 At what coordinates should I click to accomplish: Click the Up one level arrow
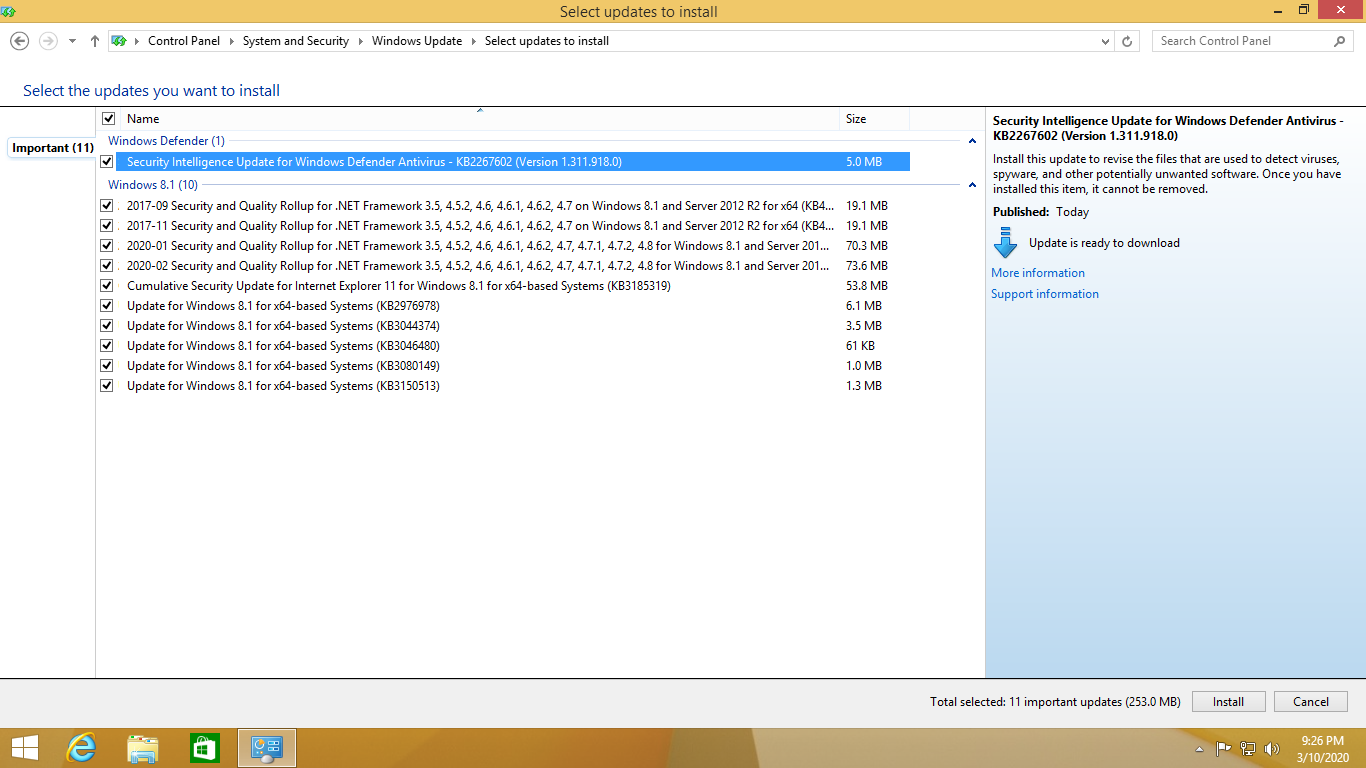95,41
